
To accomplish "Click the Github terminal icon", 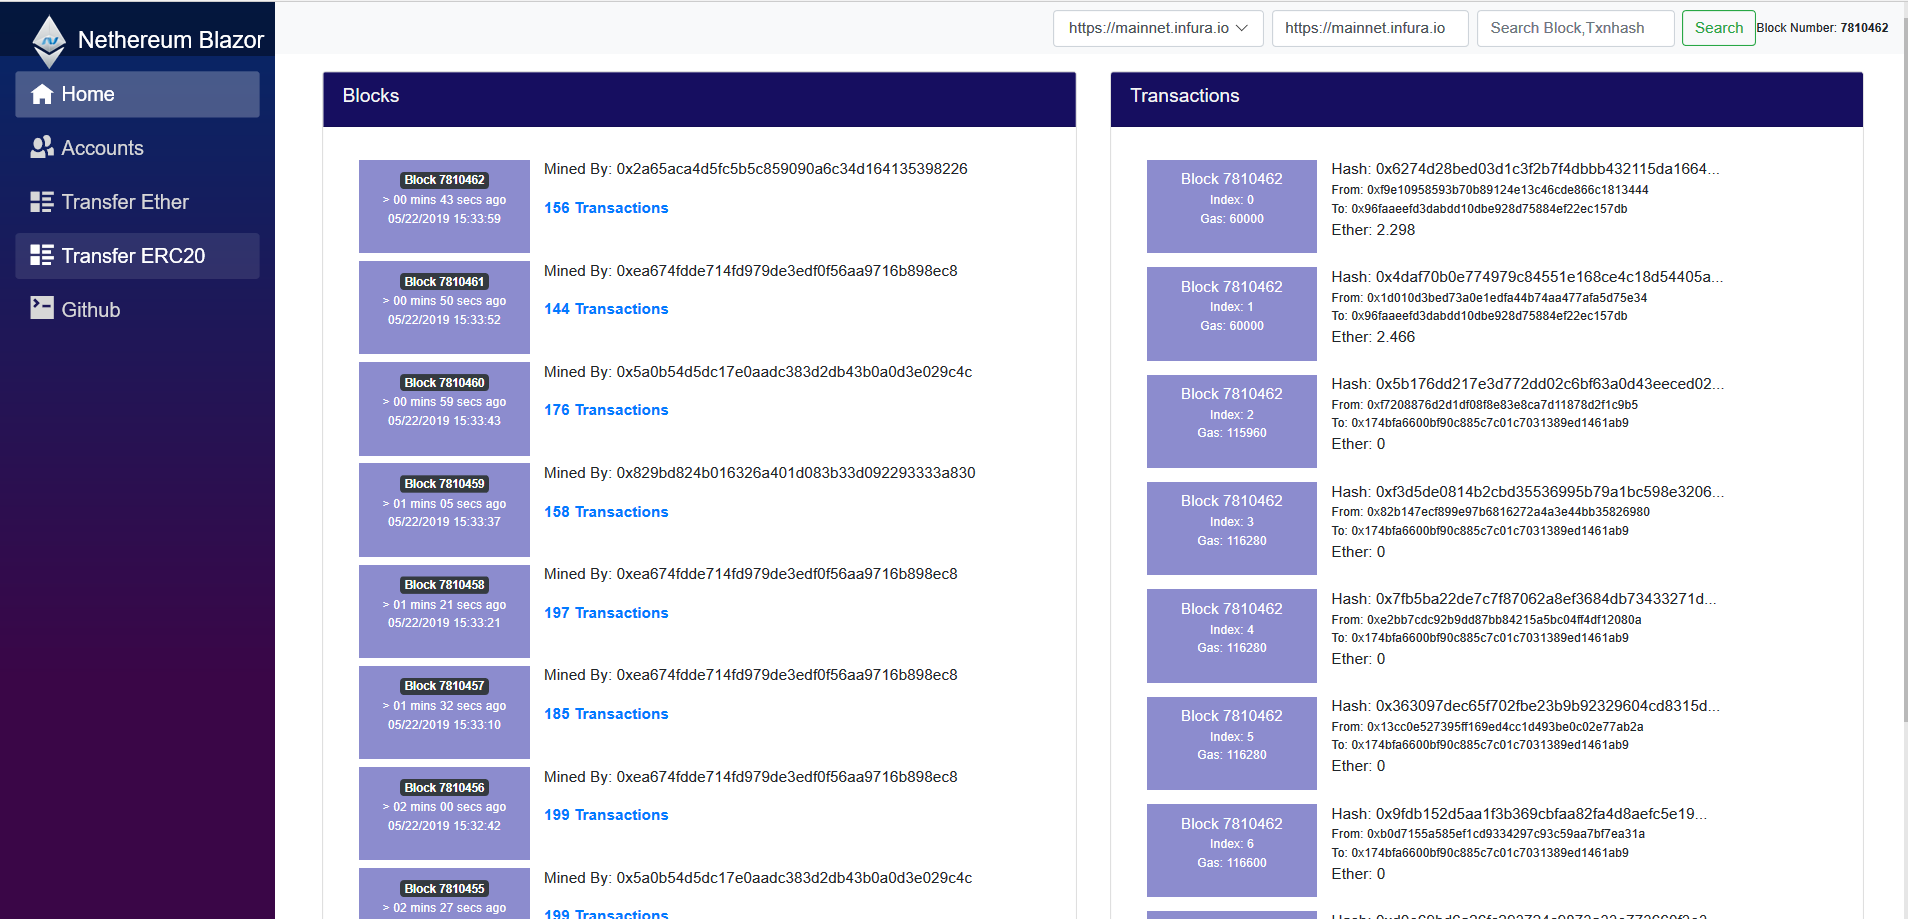I will pyautogui.click(x=42, y=309).
